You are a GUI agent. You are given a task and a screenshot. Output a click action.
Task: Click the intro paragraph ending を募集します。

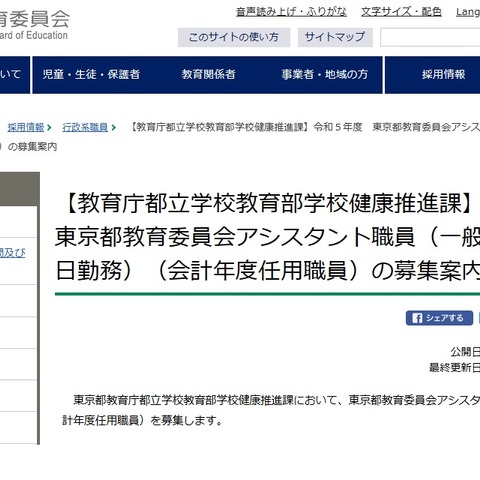(271, 410)
